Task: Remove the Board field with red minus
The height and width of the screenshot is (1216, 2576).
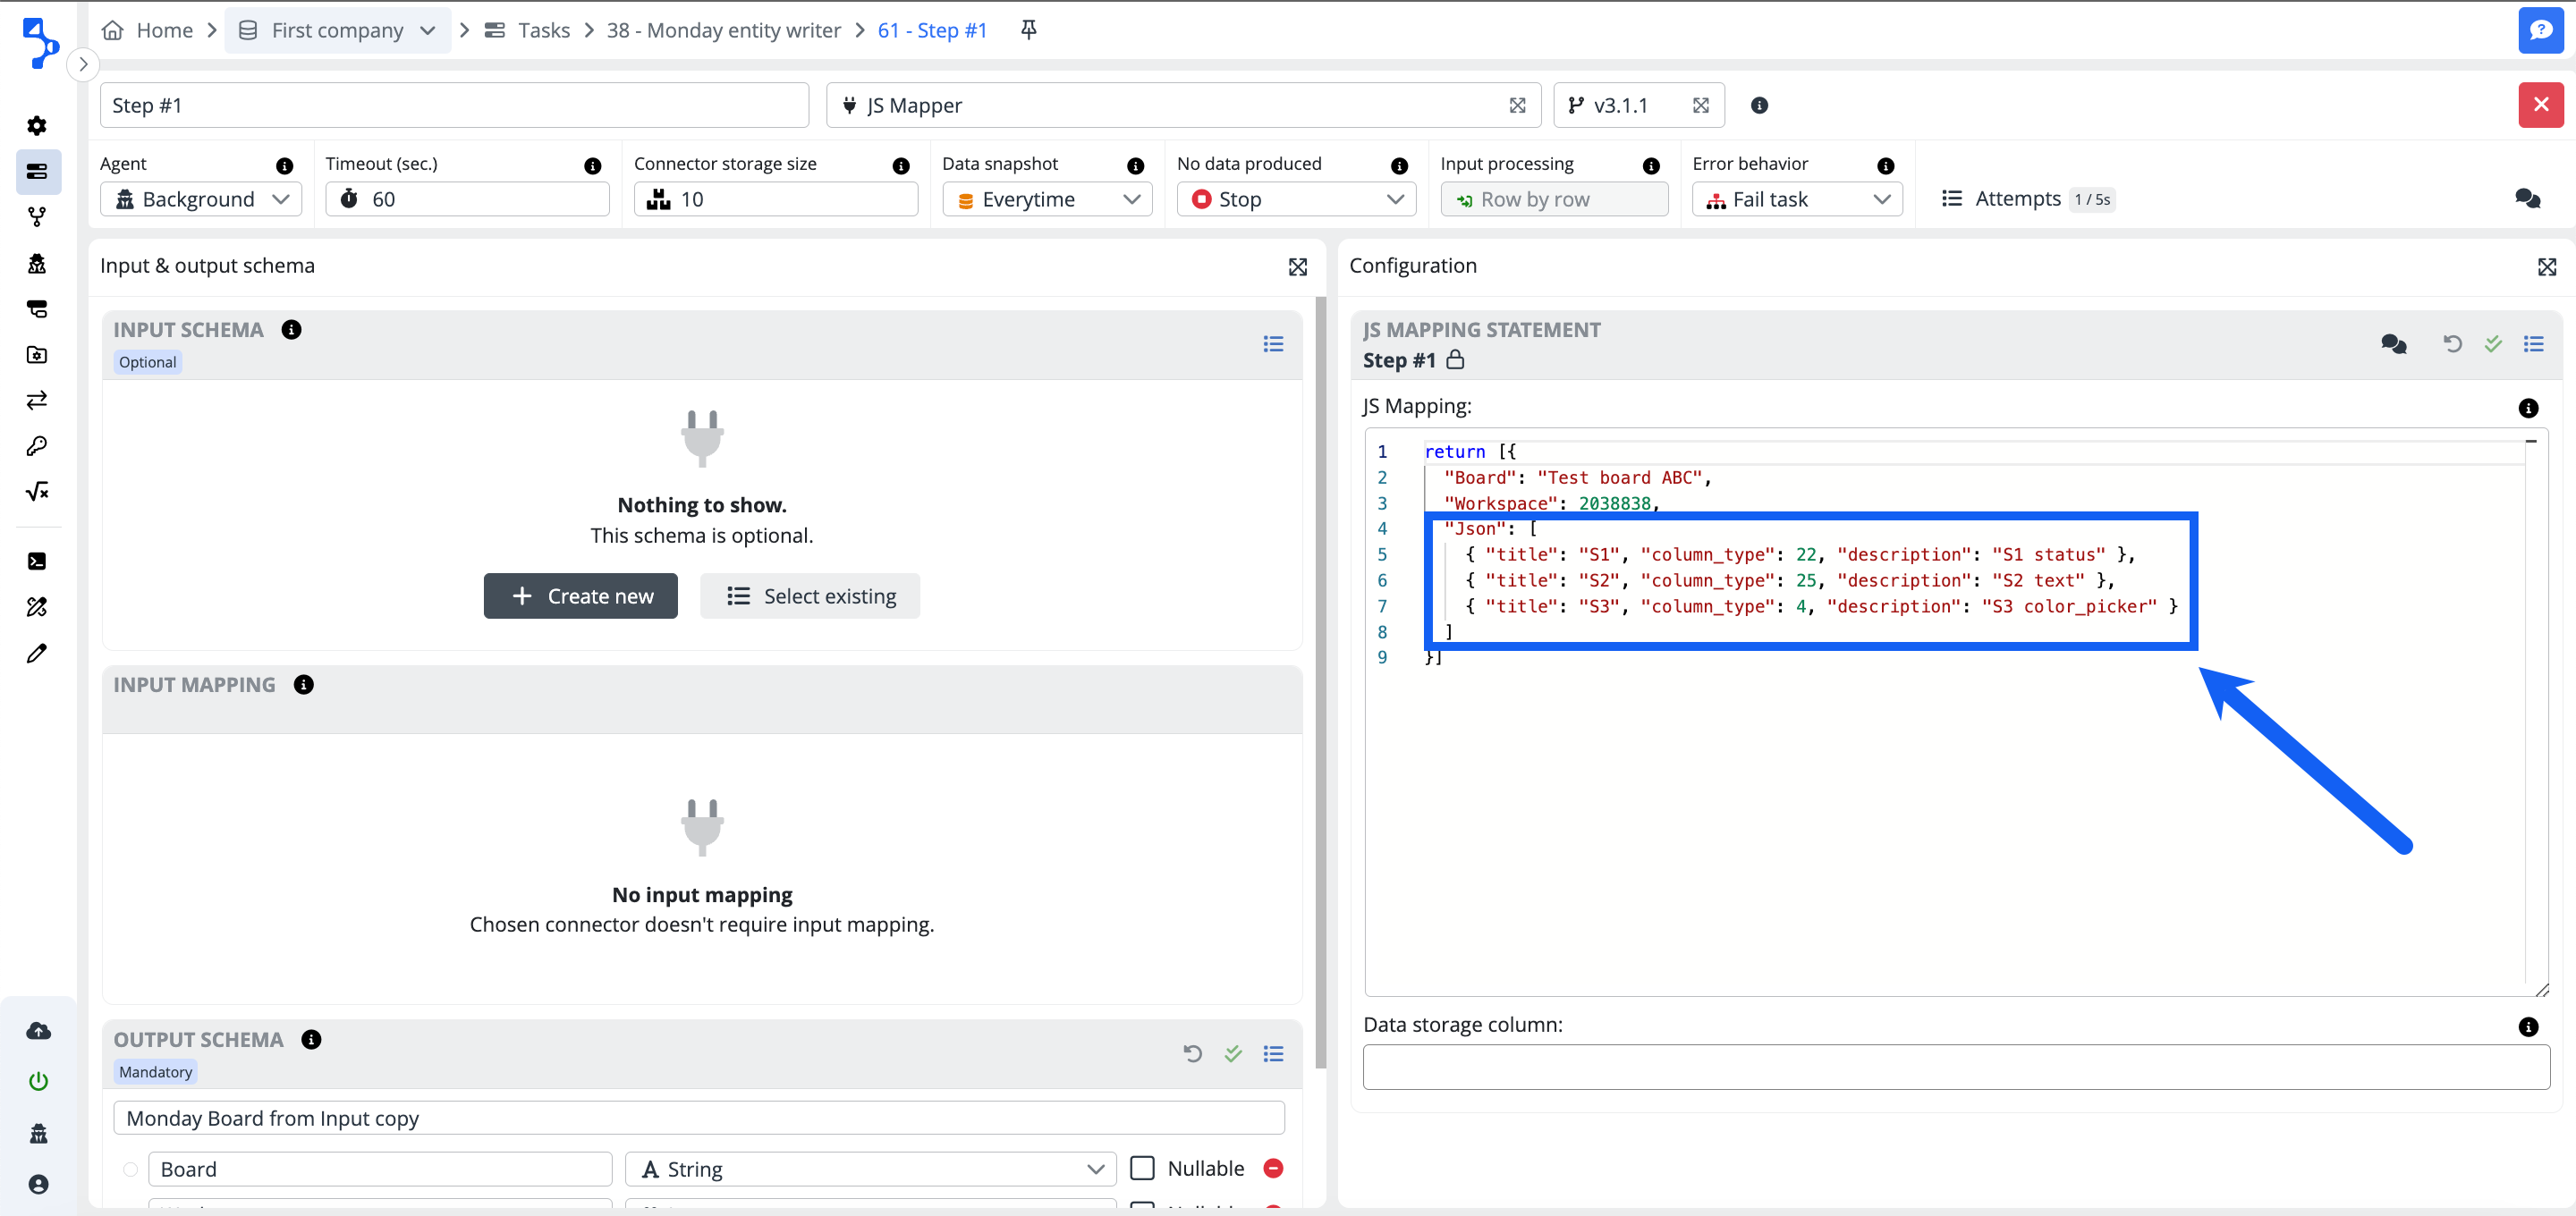Action: (x=1273, y=1168)
